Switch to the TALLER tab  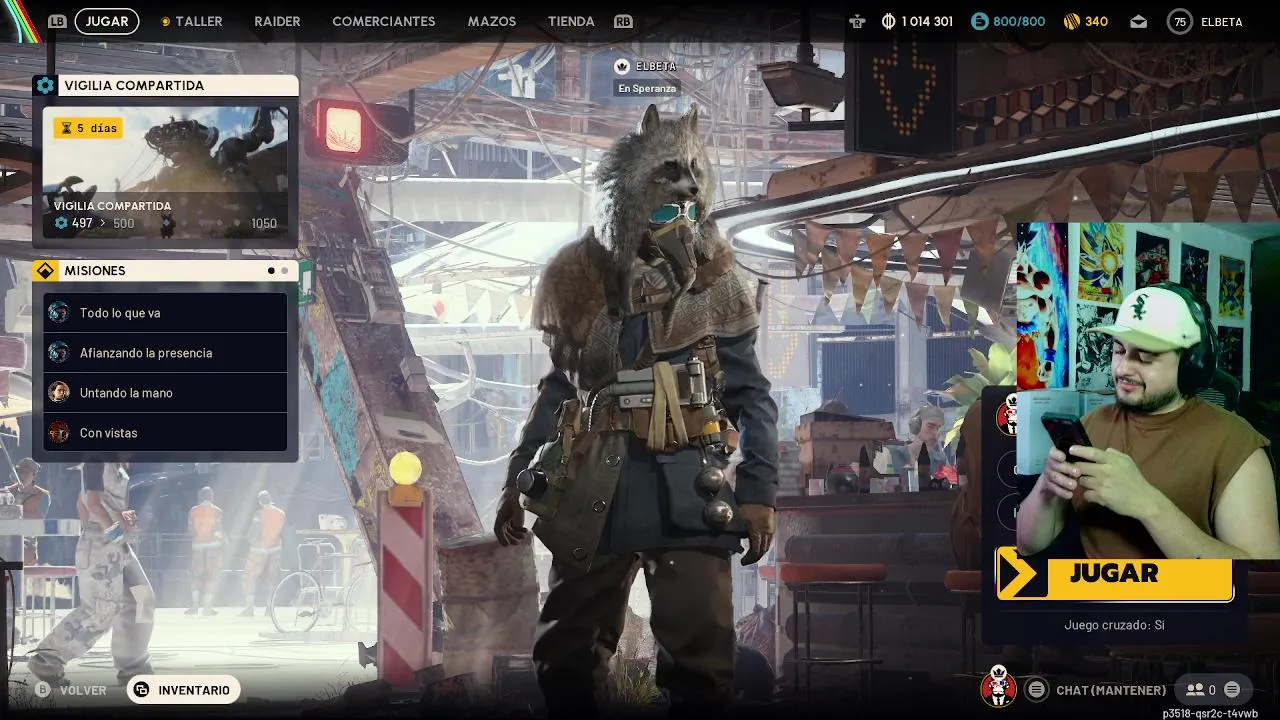coord(199,21)
